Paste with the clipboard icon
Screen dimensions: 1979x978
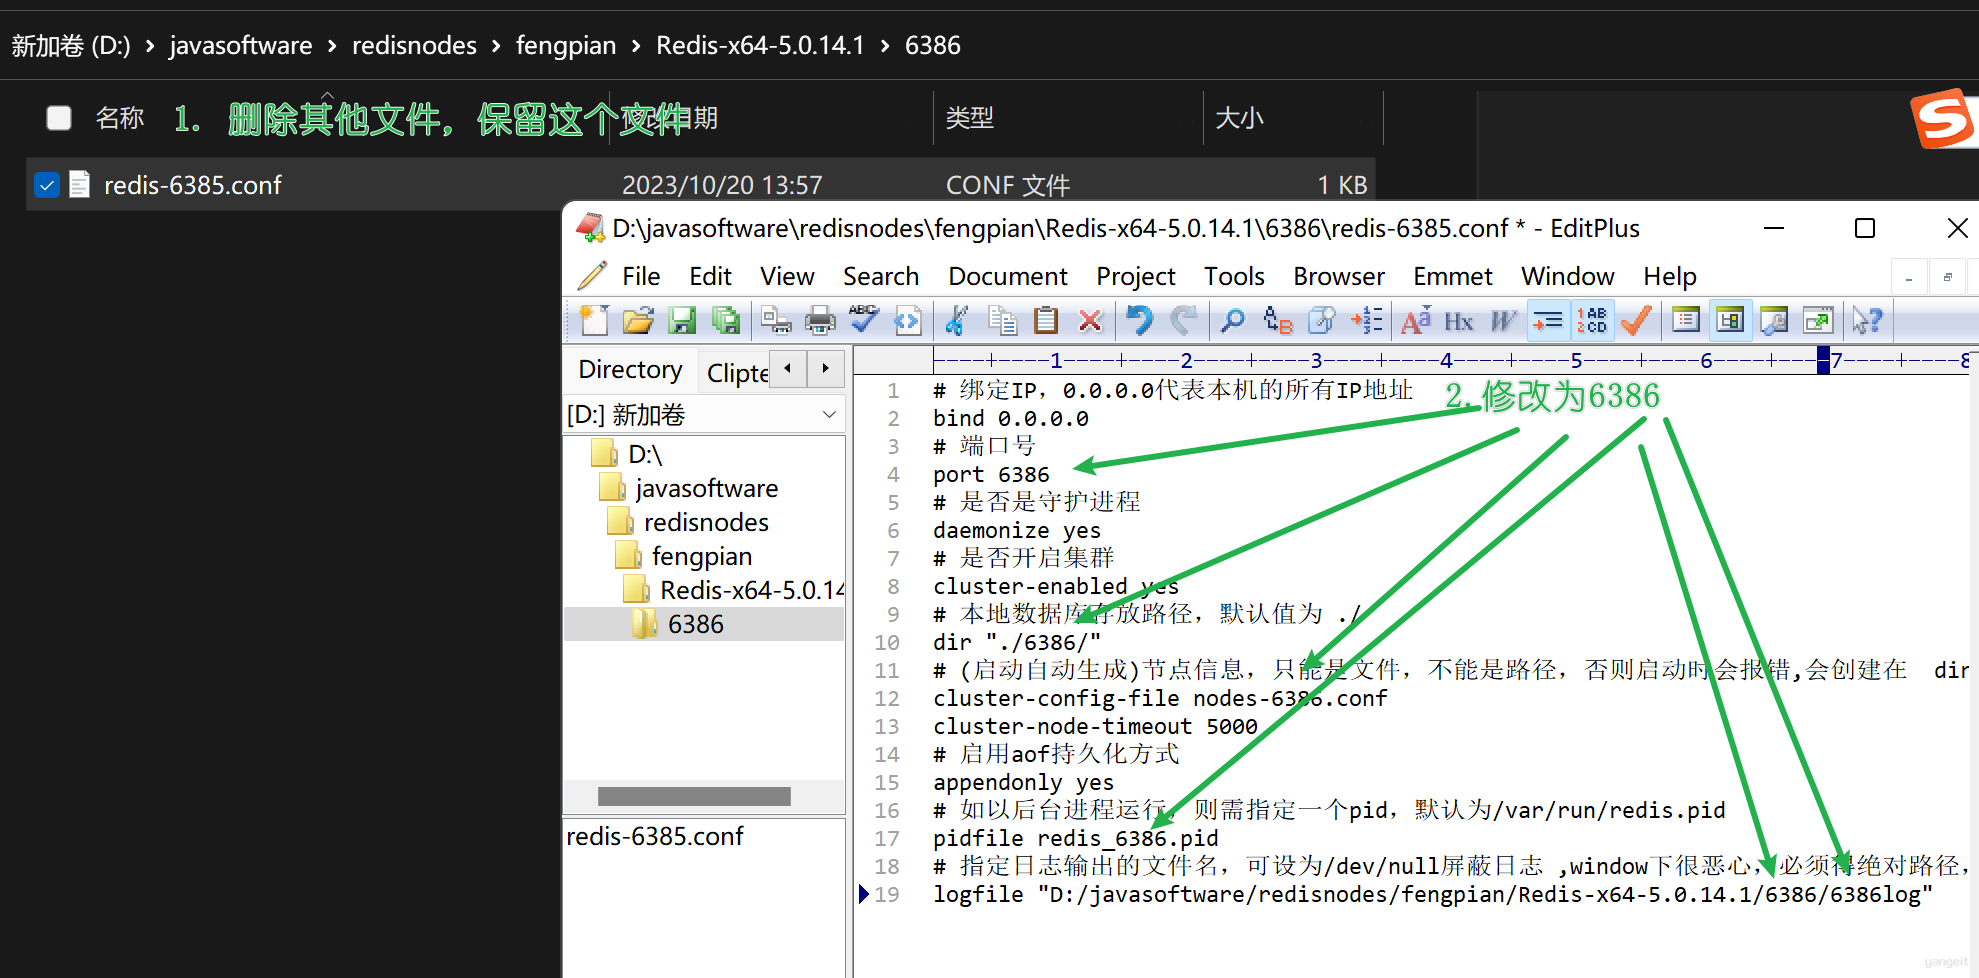tap(1046, 320)
